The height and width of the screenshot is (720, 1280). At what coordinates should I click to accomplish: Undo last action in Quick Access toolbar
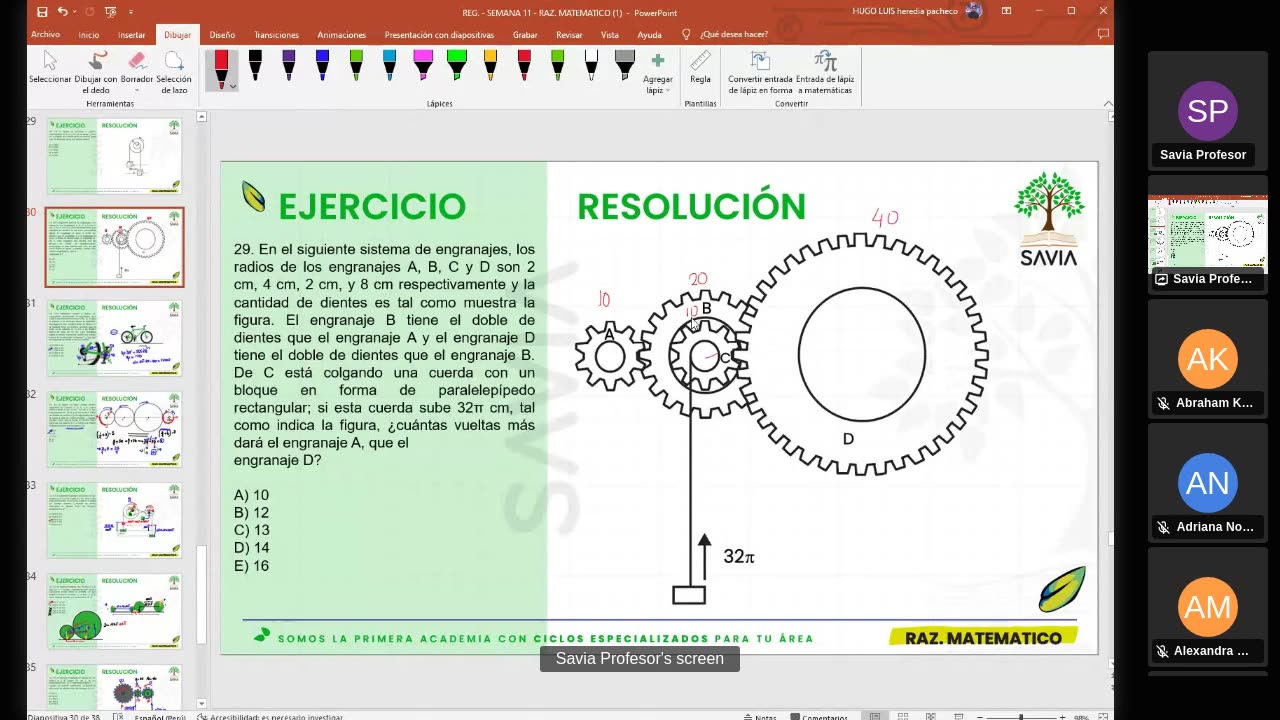[x=63, y=12]
